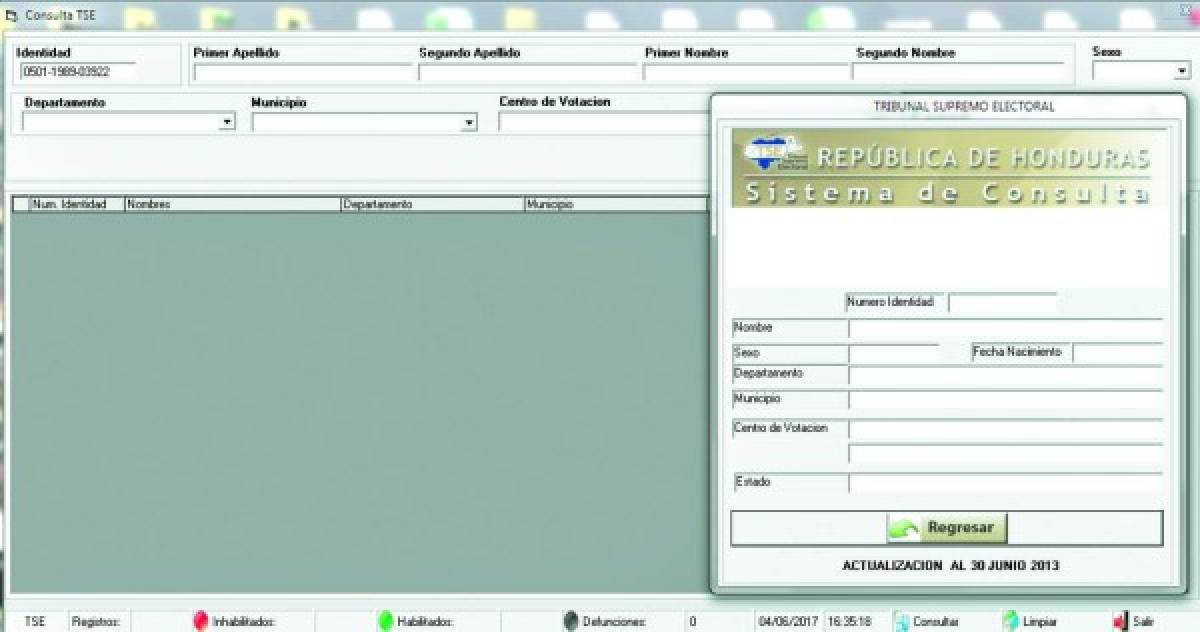This screenshot has height=632, width=1200.
Task: Click the Estado field in the dialog
Action: [x=1006, y=483]
